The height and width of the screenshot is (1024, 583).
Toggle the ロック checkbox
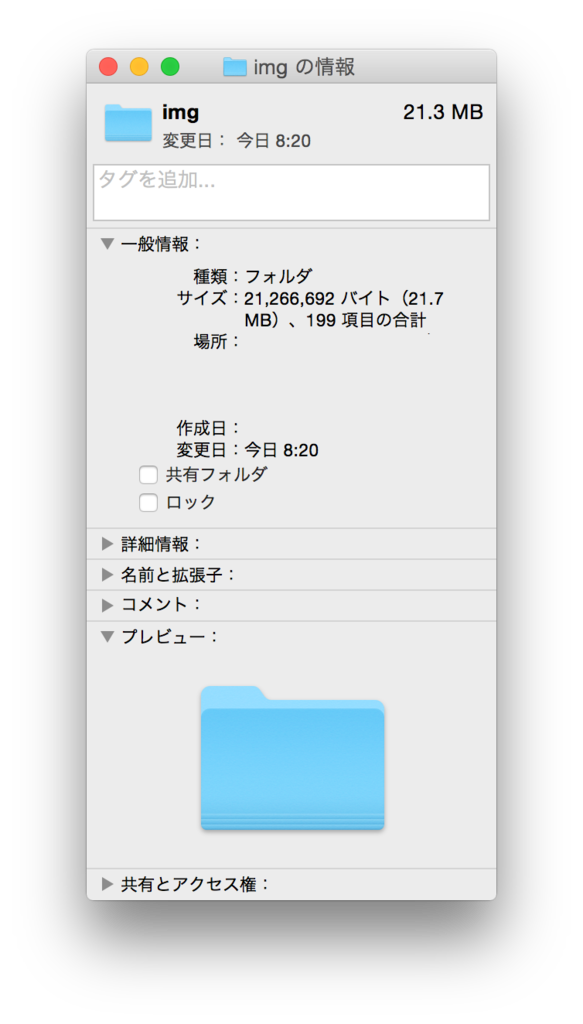[x=148, y=503]
